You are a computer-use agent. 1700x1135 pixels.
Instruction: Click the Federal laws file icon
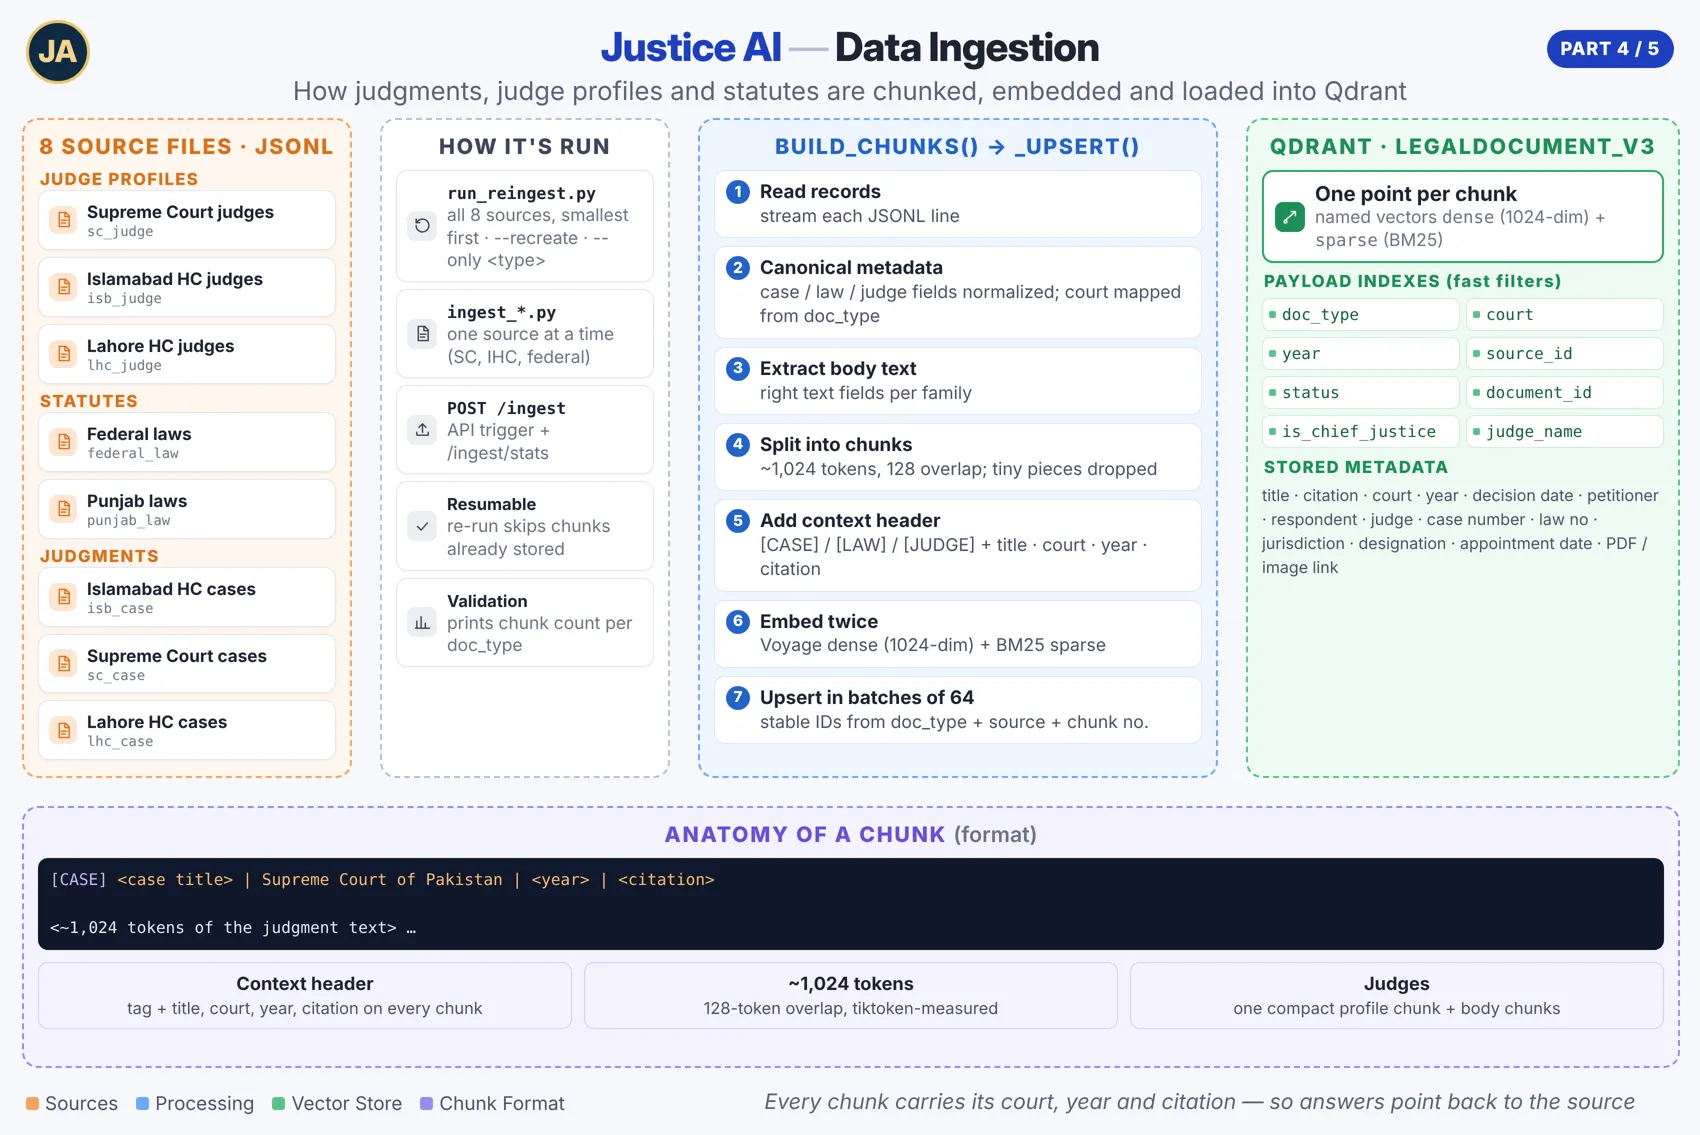pyautogui.click(x=64, y=442)
